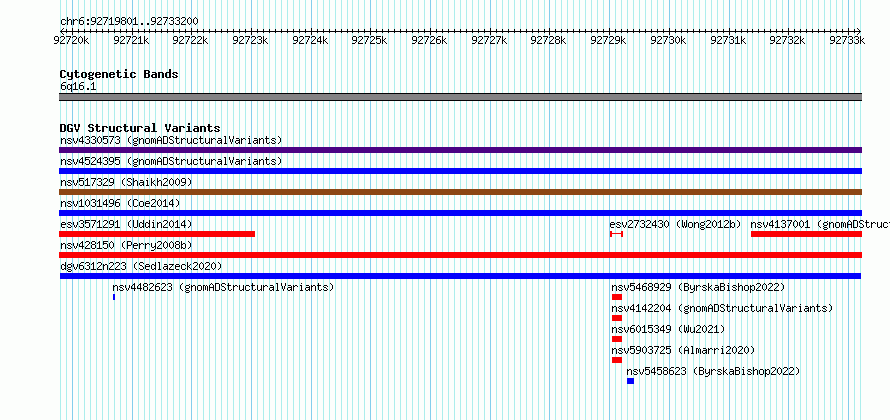Image resolution: width=890 pixels, height=420 pixels.
Task: Click the red esv3571291 Uddin2014 bar
Action: pos(157,234)
